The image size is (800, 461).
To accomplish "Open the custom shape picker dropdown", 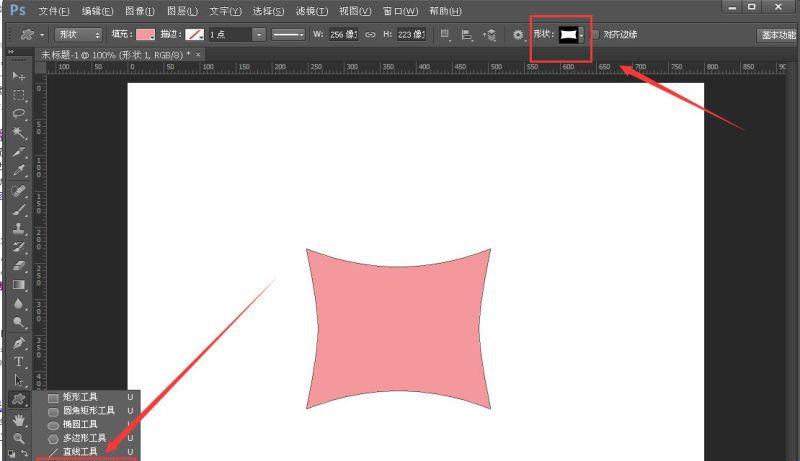I will [x=581, y=34].
